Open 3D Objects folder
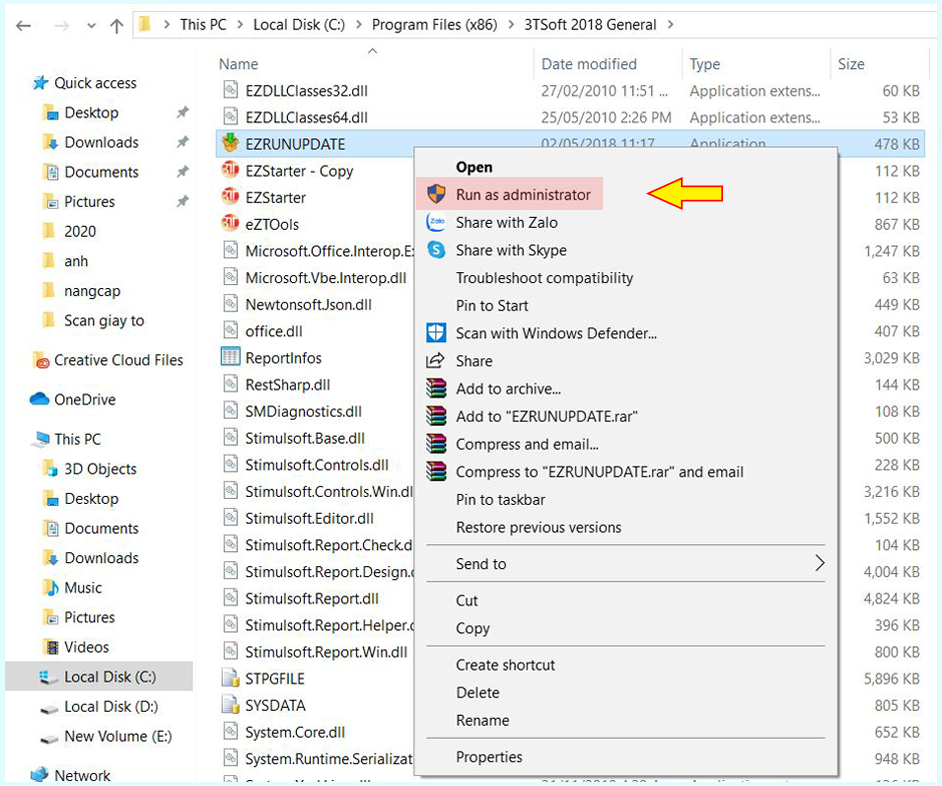The height and width of the screenshot is (786, 942). tap(100, 469)
